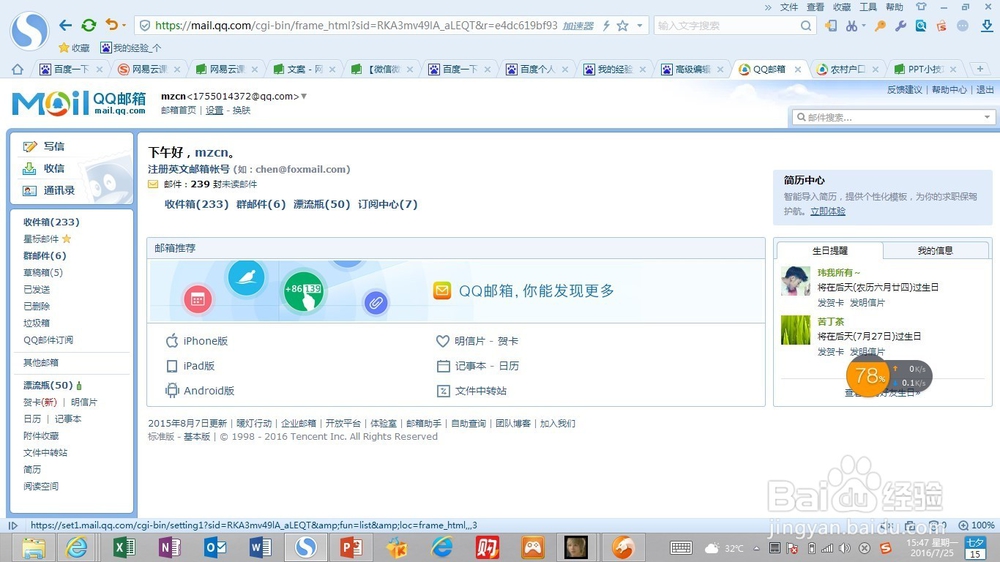Click 玮我所有 contact avatar thumbnail

[x=795, y=281]
